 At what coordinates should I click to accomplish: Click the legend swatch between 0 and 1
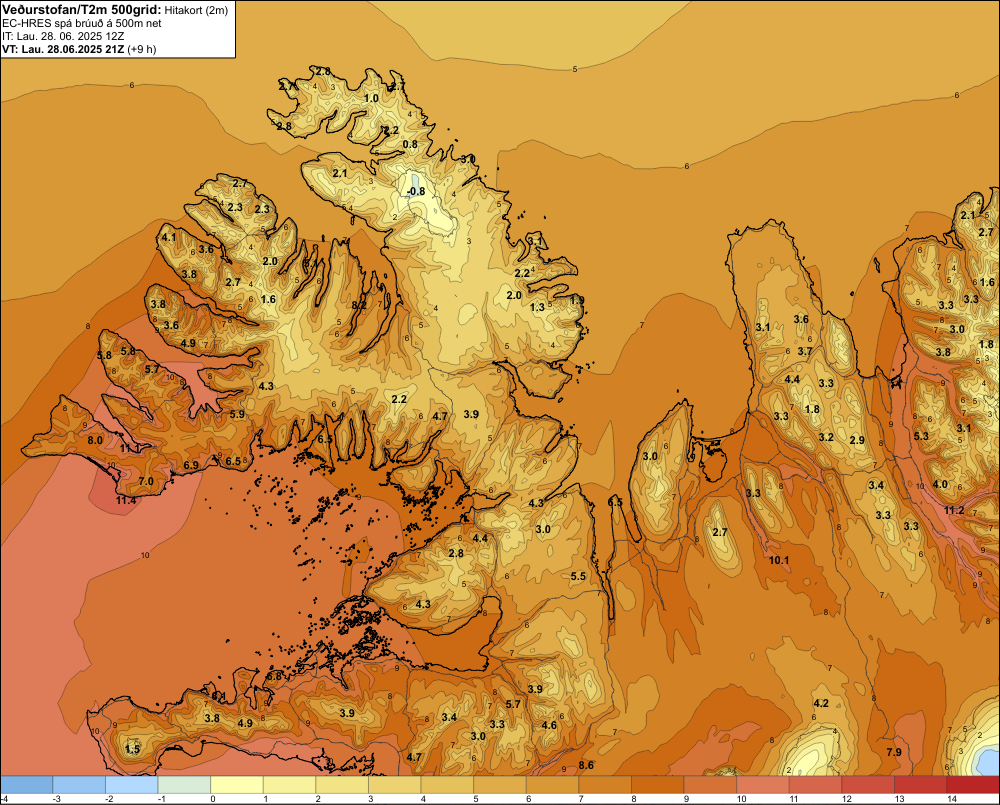click(237, 785)
